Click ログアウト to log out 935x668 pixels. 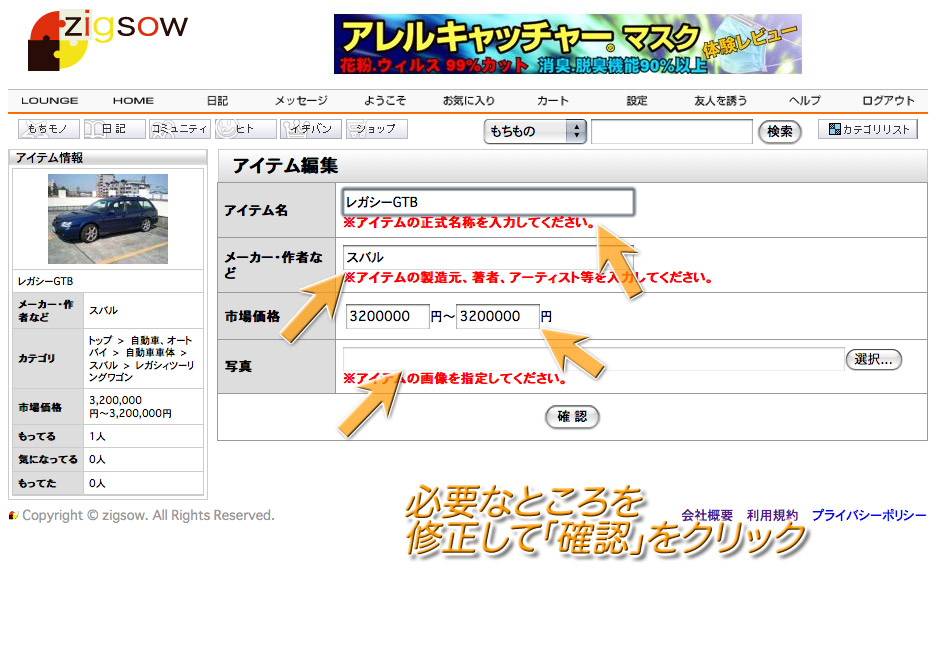[888, 101]
